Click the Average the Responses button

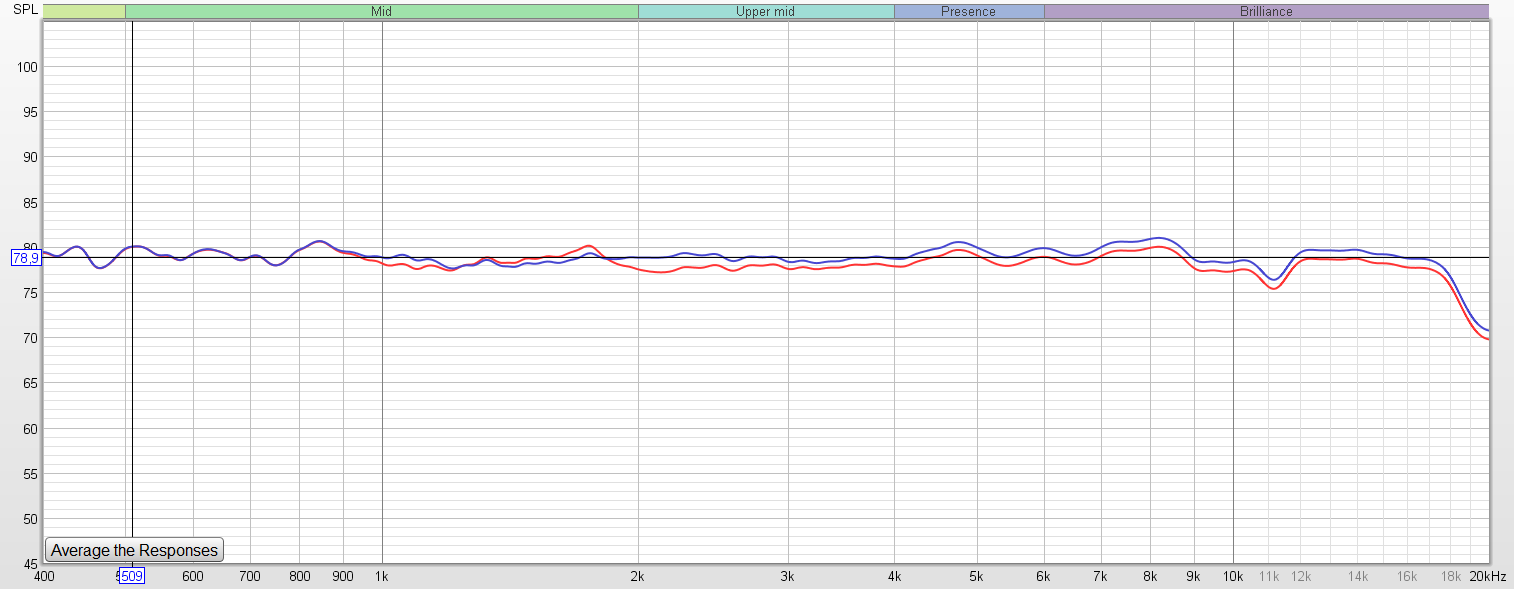(134, 550)
